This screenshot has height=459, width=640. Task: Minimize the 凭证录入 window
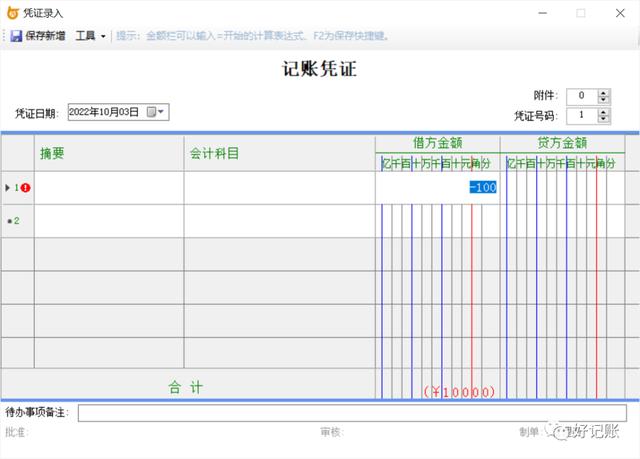click(542, 13)
